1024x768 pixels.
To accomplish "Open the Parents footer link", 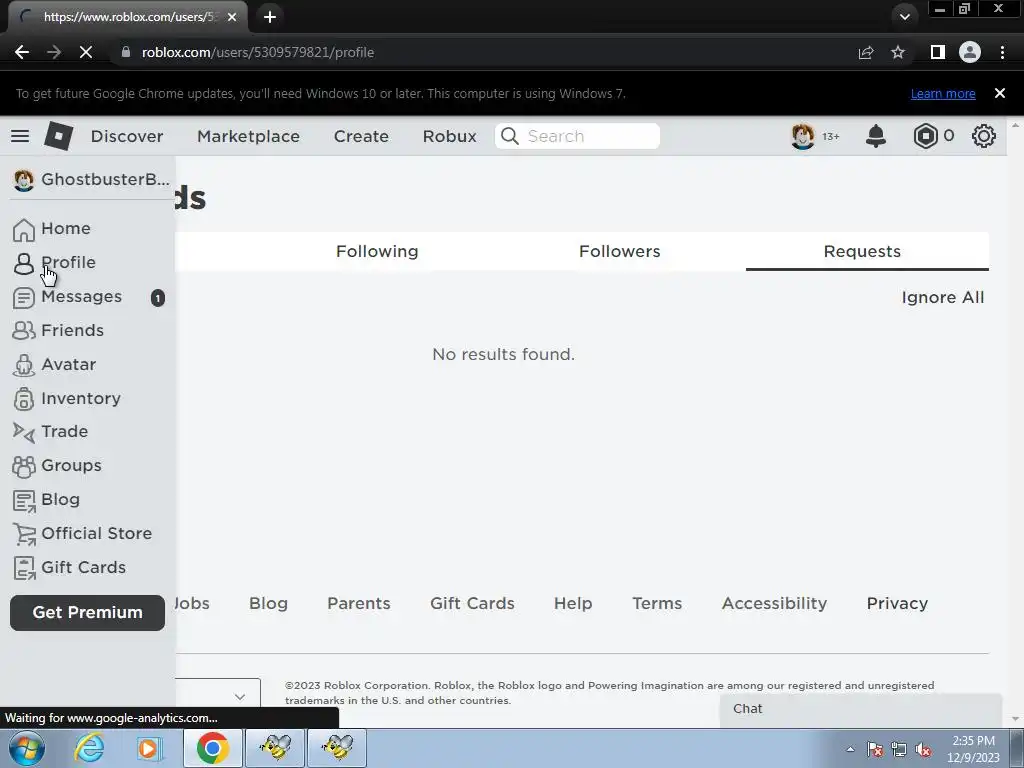I will pos(359,603).
